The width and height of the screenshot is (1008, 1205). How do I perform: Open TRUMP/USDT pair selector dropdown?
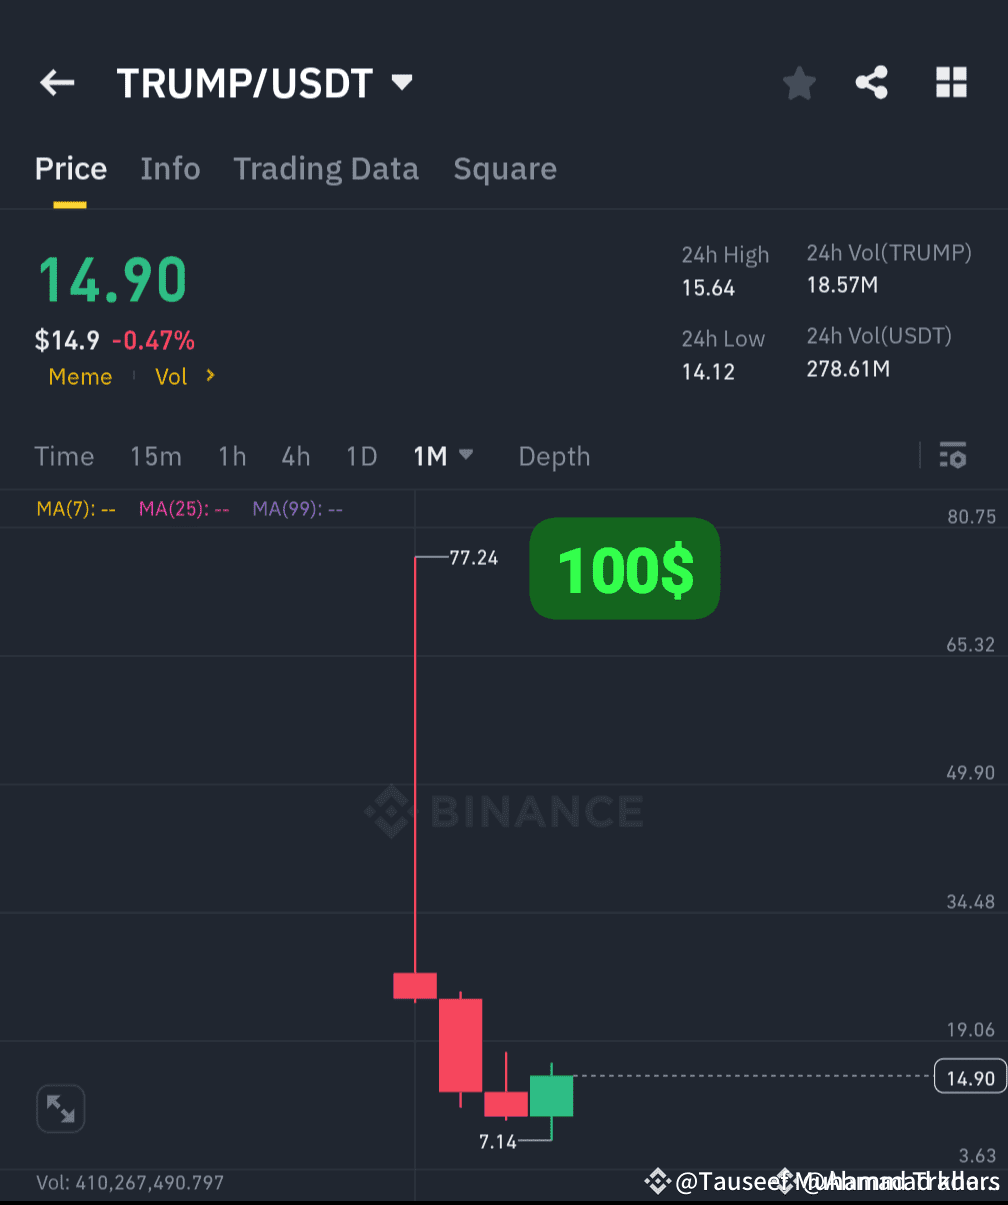pos(402,82)
